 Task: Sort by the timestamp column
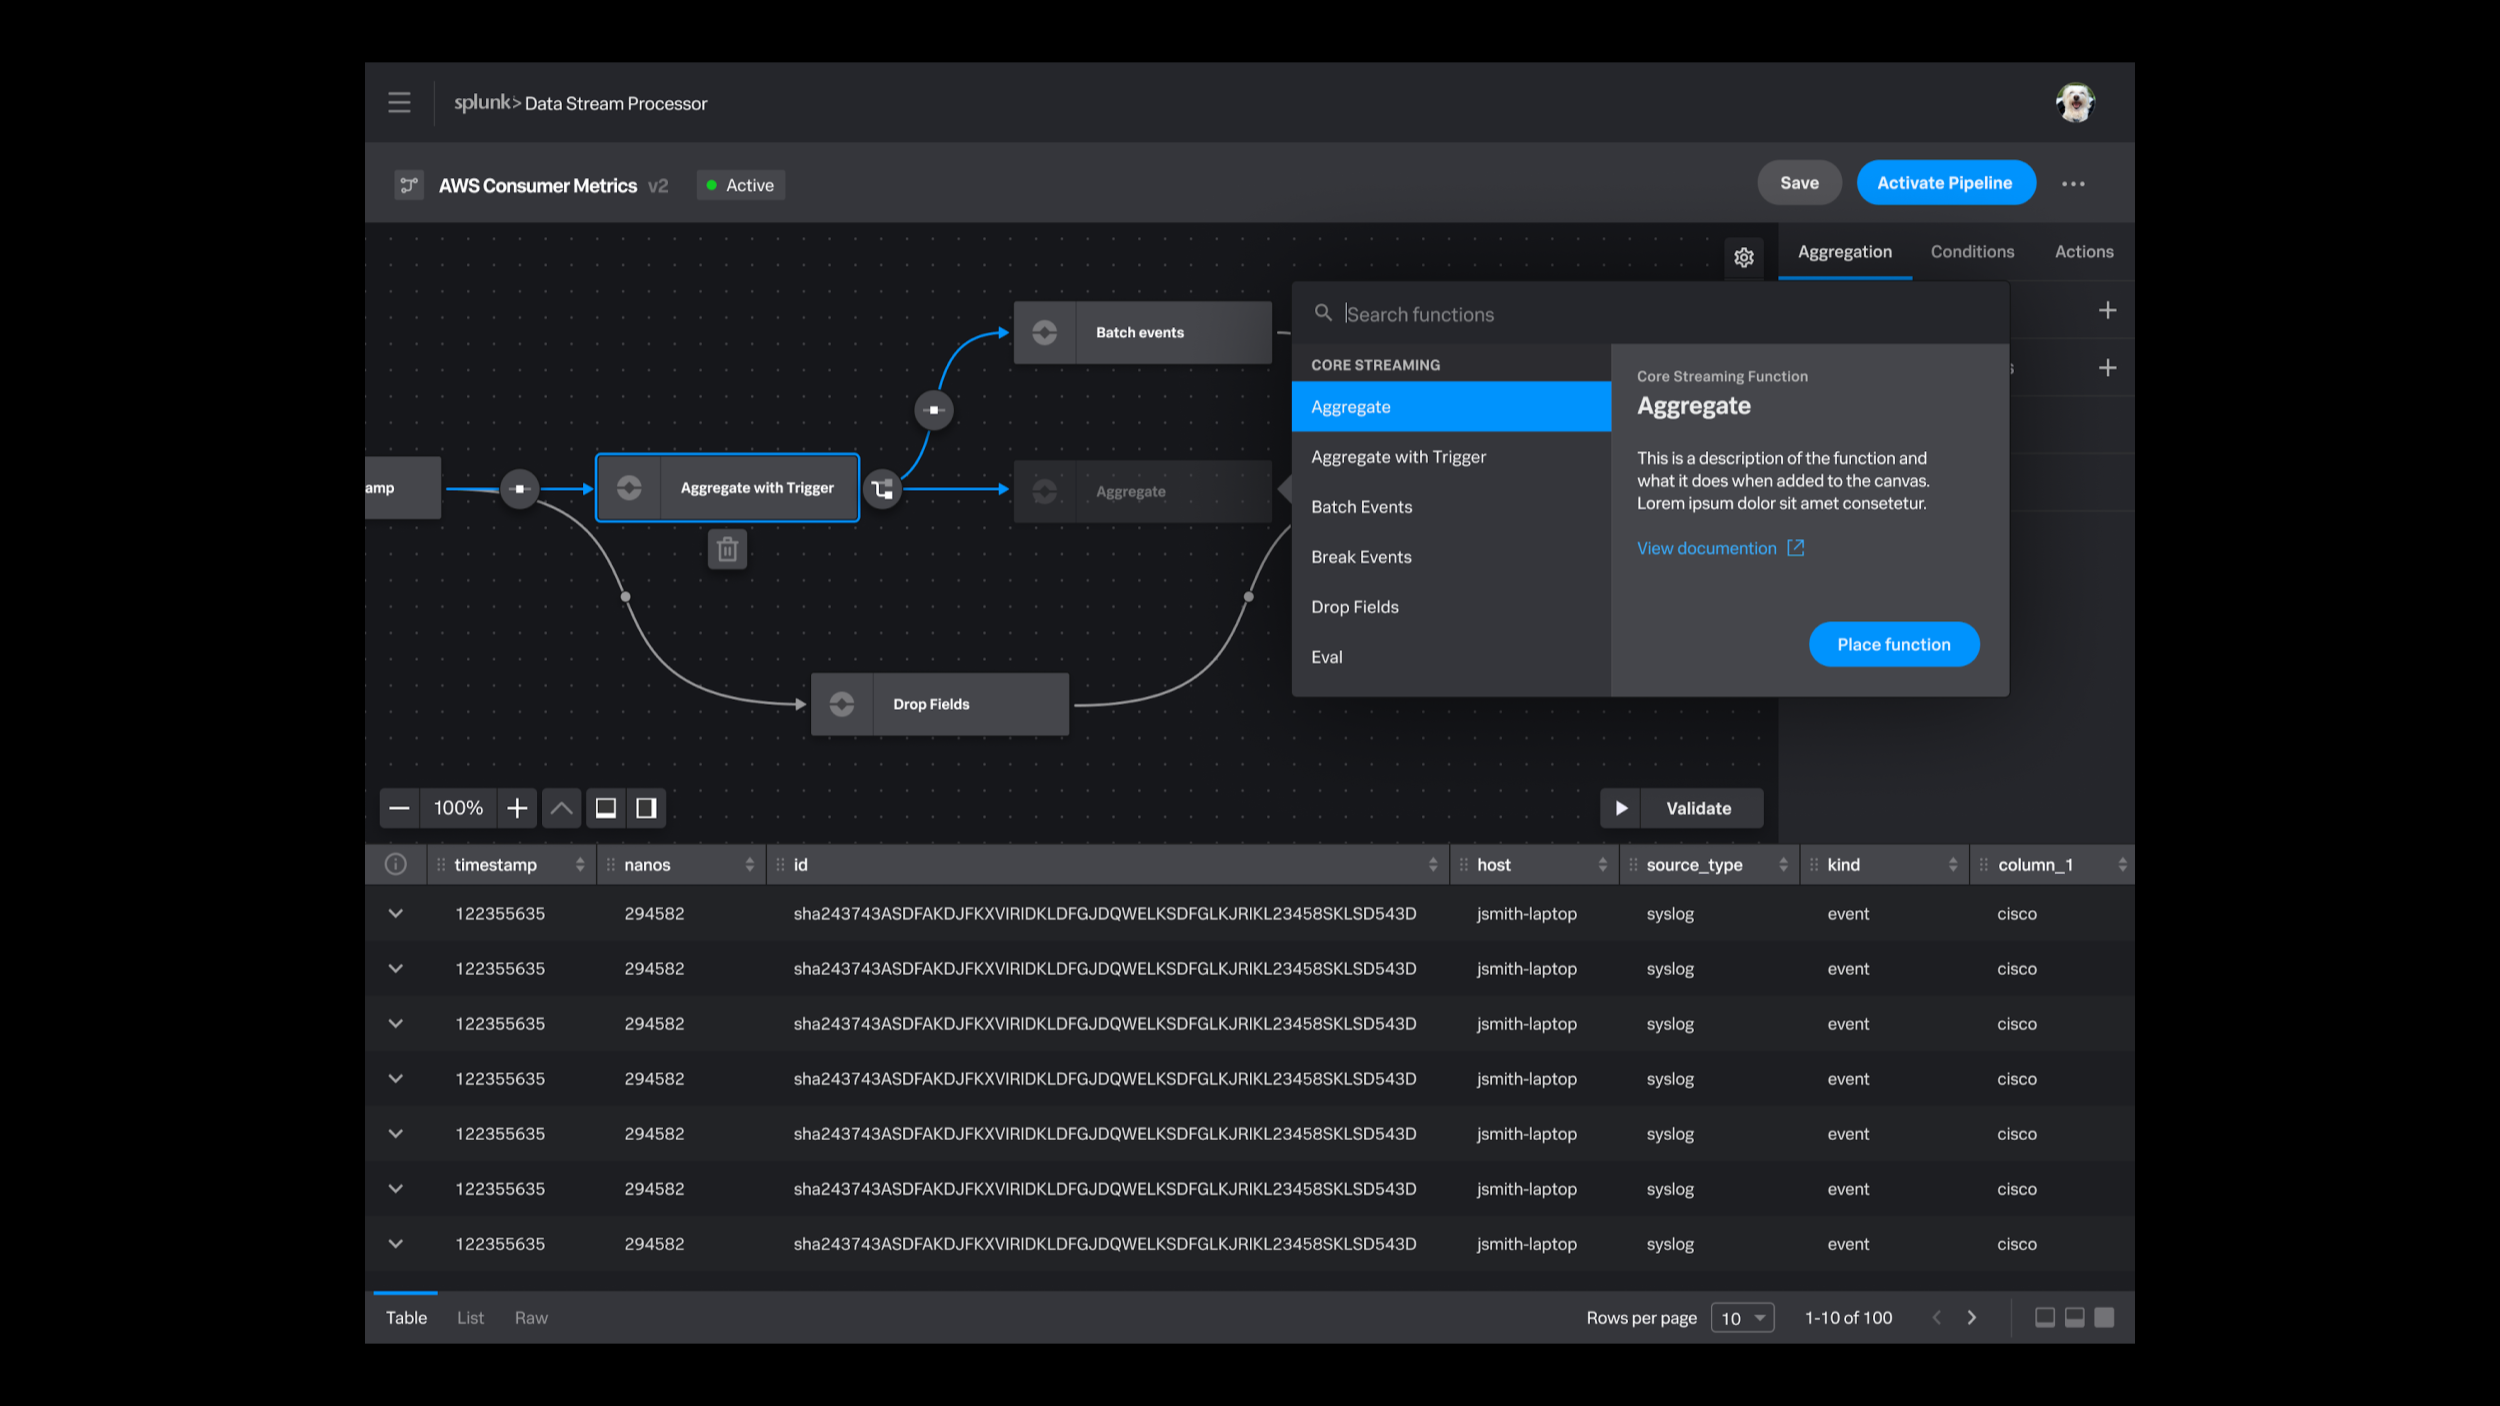click(579, 865)
